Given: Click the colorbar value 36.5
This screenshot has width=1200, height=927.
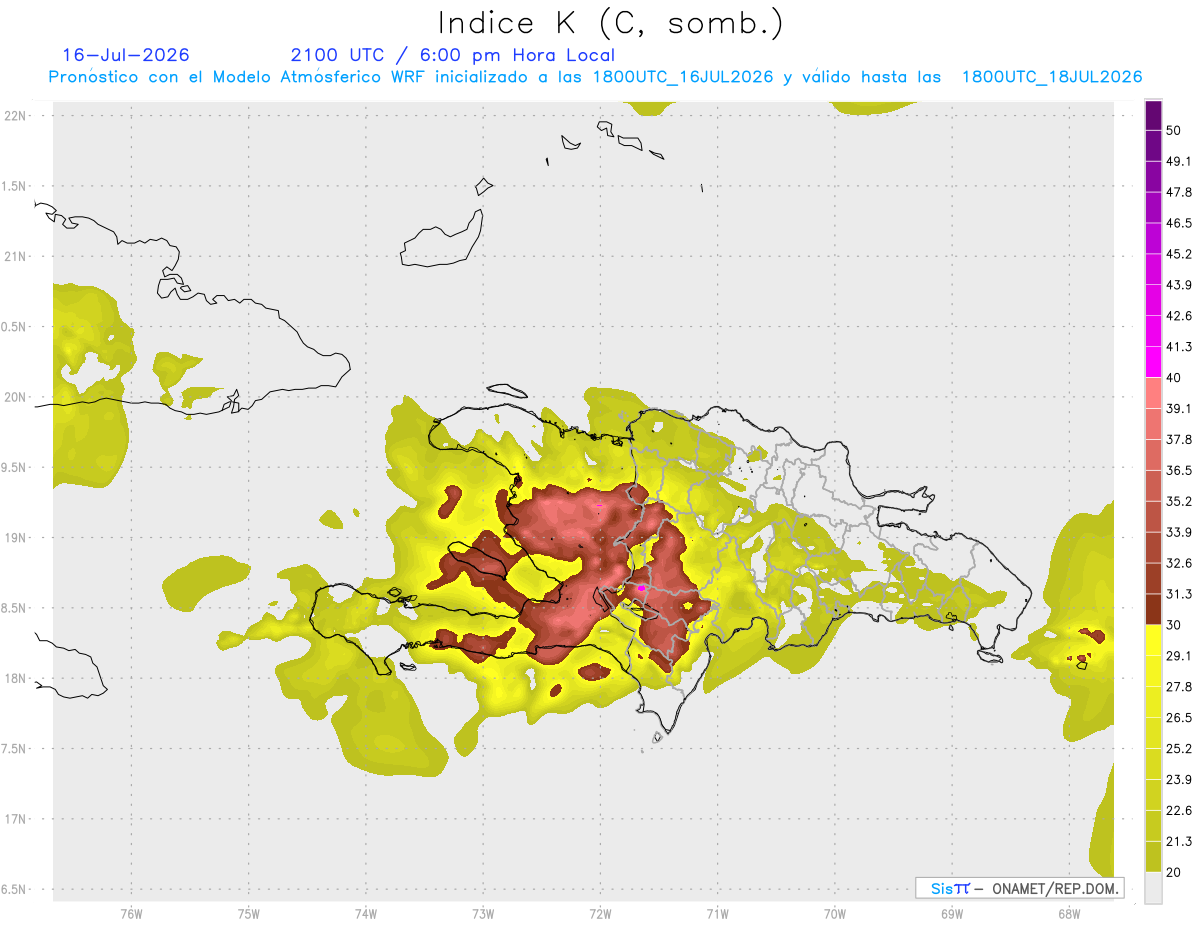Looking at the screenshot, I should pos(1179,470).
